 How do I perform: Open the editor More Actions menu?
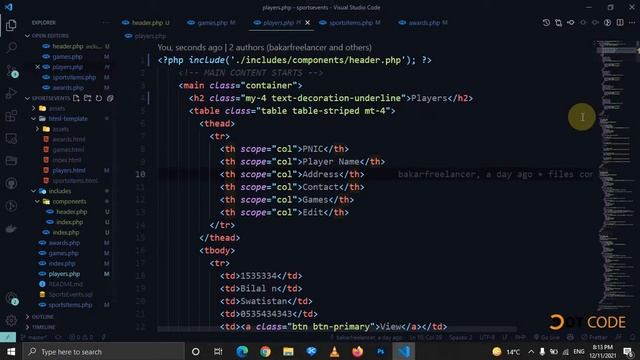[632, 23]
